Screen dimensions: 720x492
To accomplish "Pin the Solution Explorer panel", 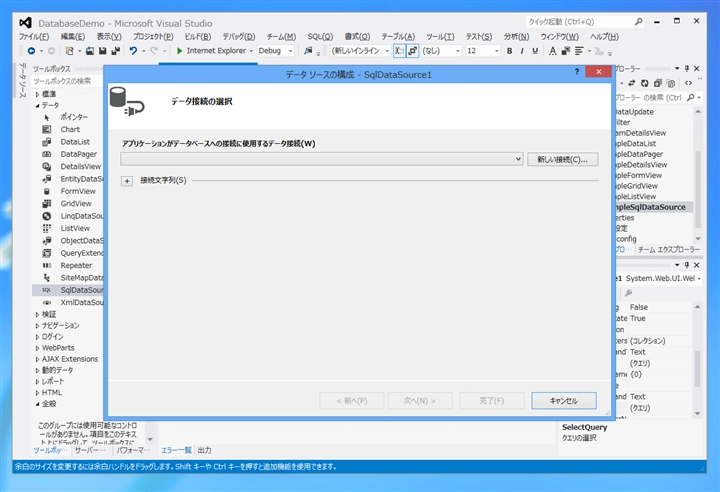I will point(686,68).
